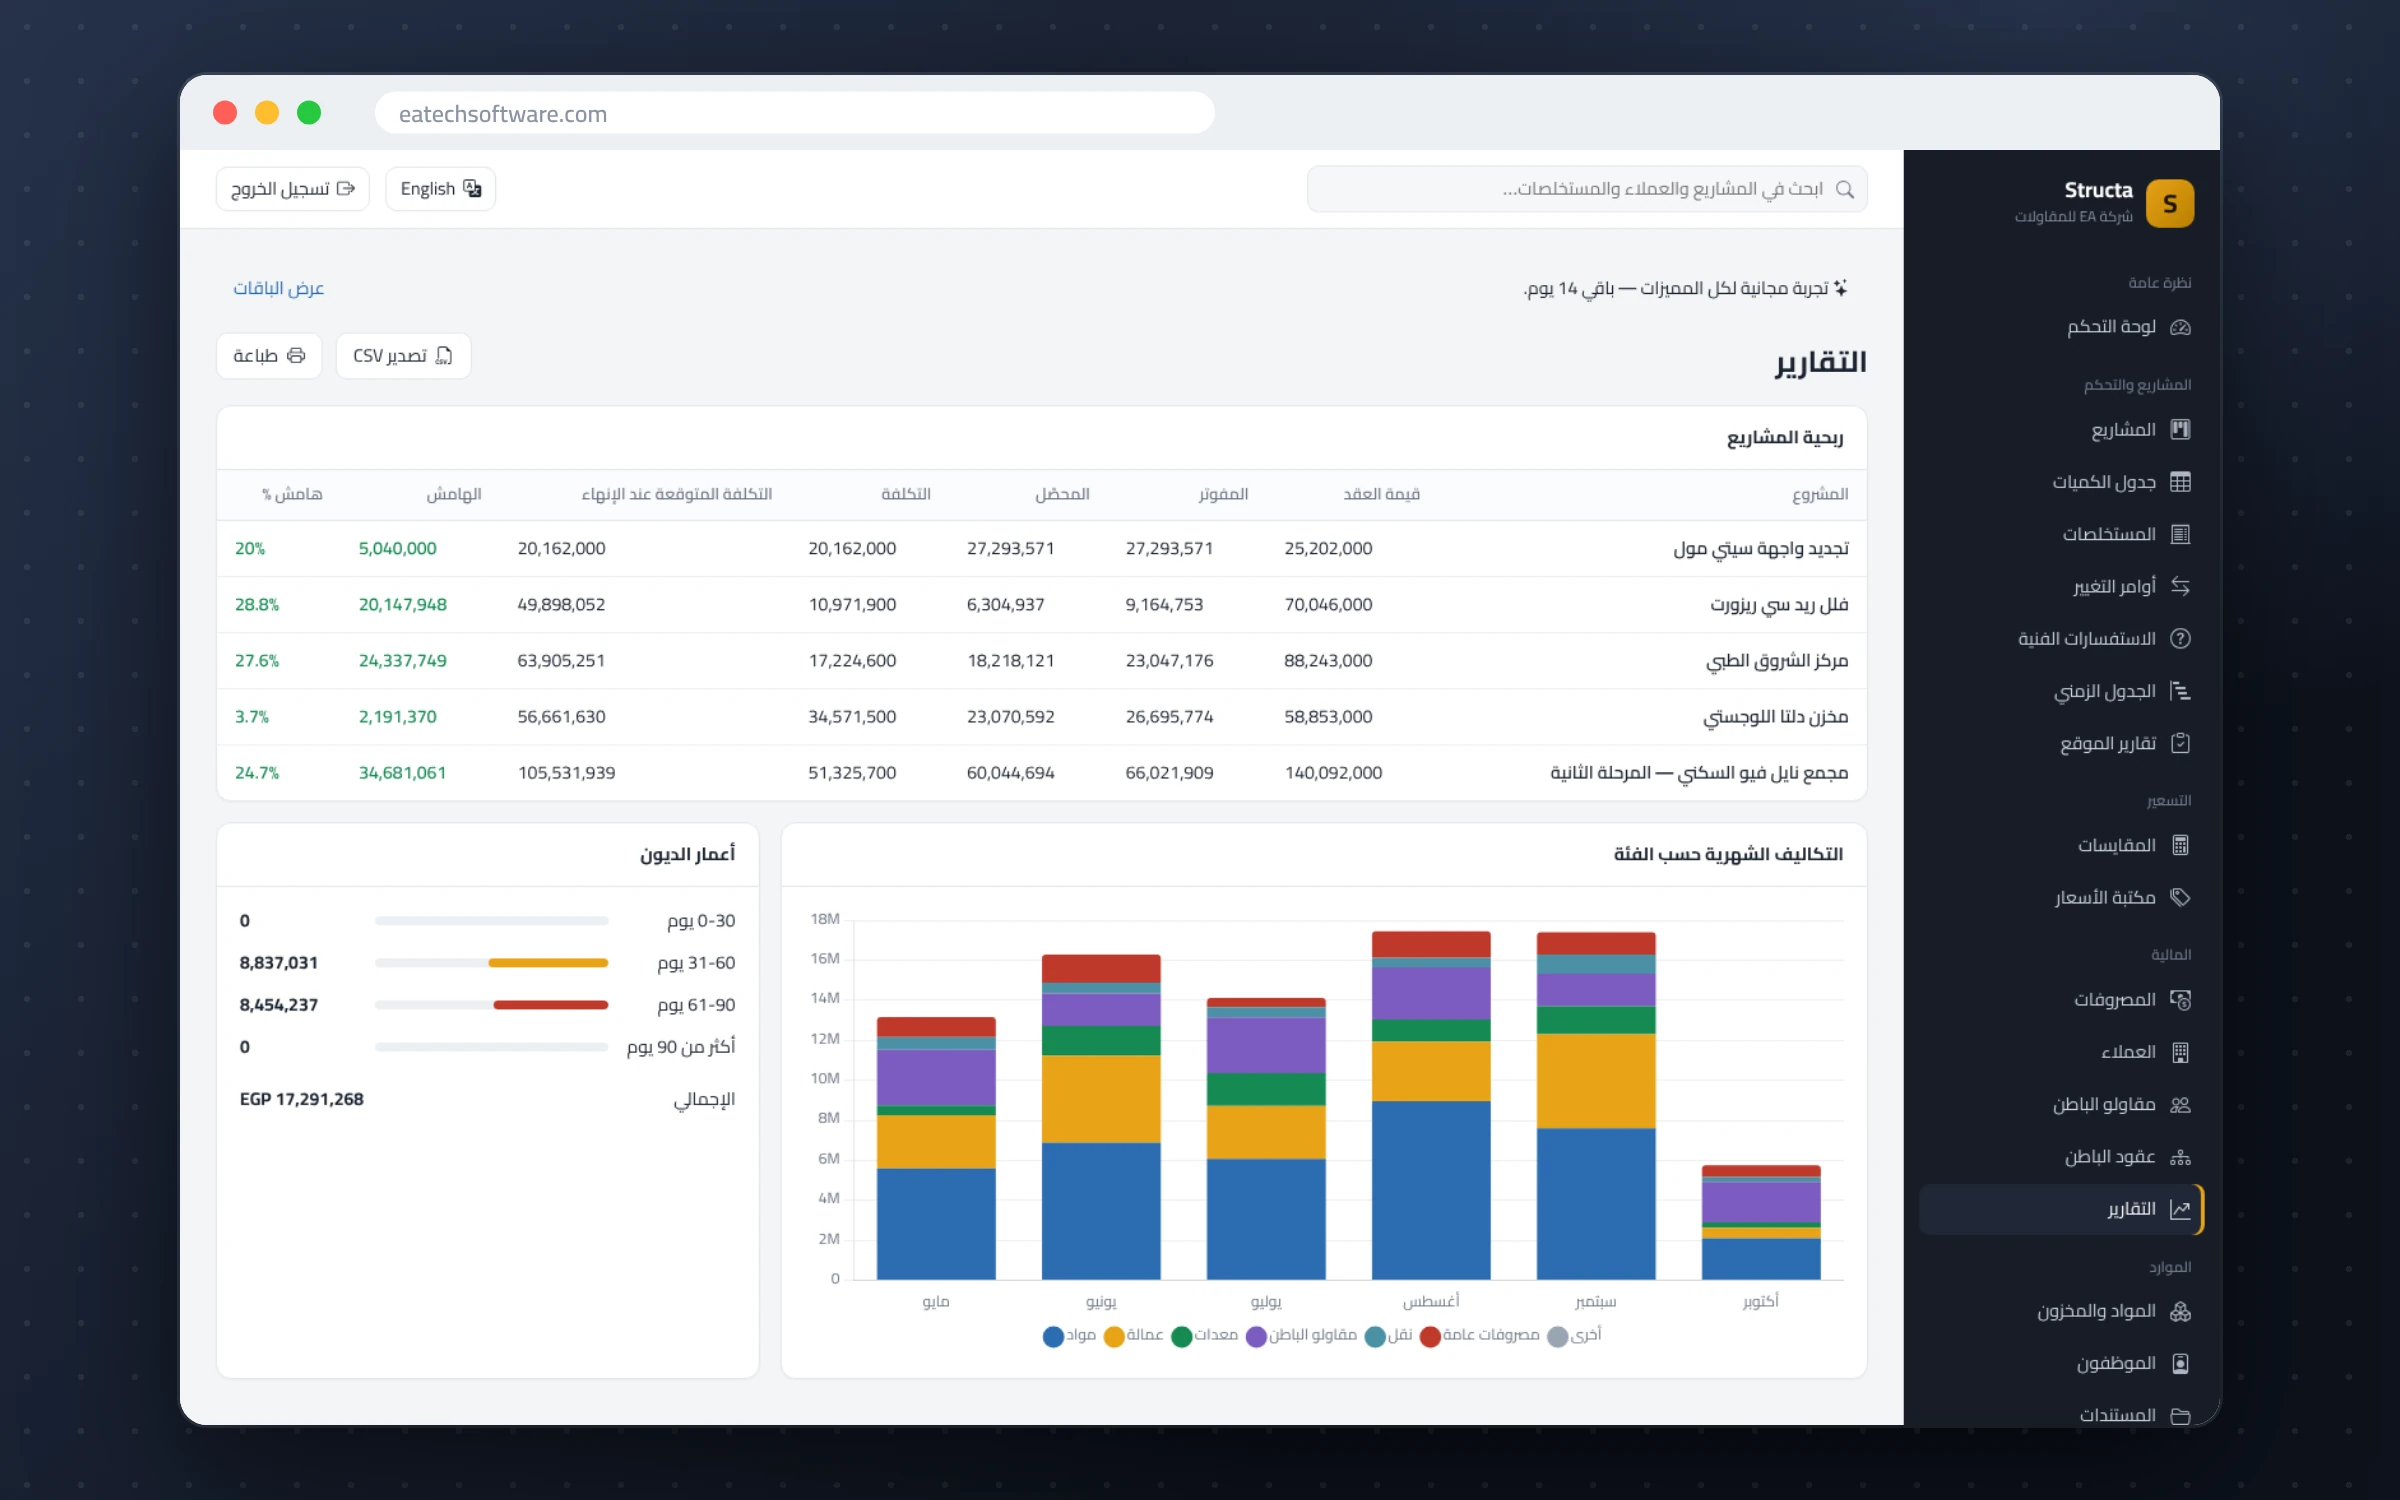Toggle أخرى gray legend swatch
The height and width of the screenshot is (1500, 2400).
[1557, 1336]
